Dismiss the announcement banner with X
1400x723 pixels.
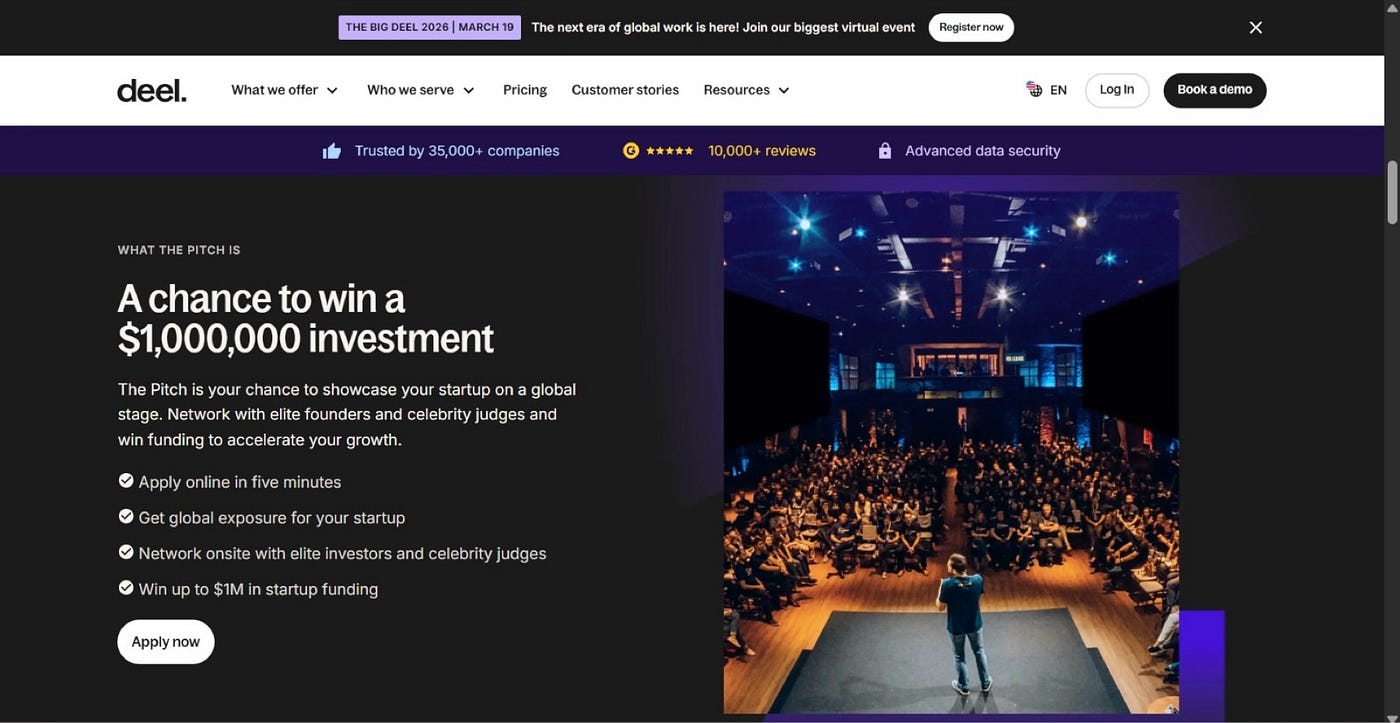pos(1256,27)
